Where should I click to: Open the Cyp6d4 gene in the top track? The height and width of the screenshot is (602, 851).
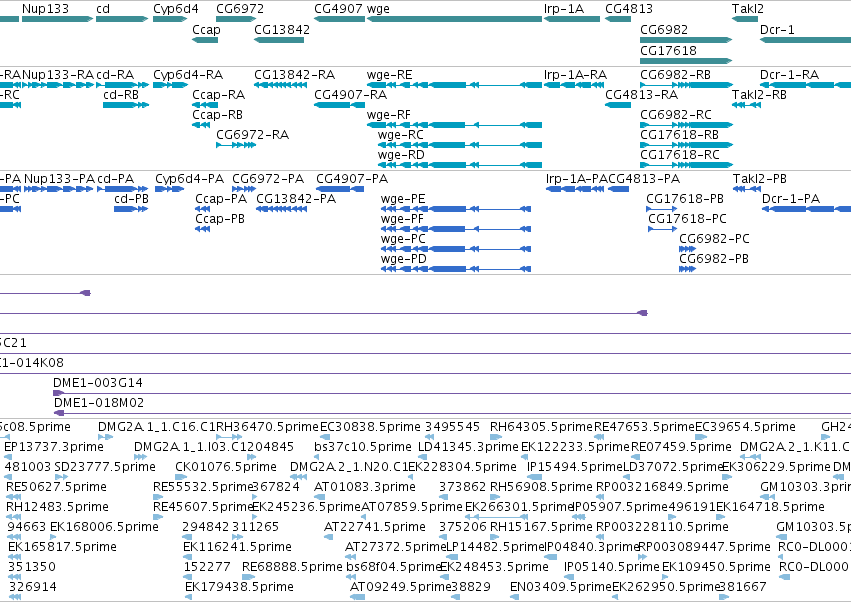pos(170,19)
